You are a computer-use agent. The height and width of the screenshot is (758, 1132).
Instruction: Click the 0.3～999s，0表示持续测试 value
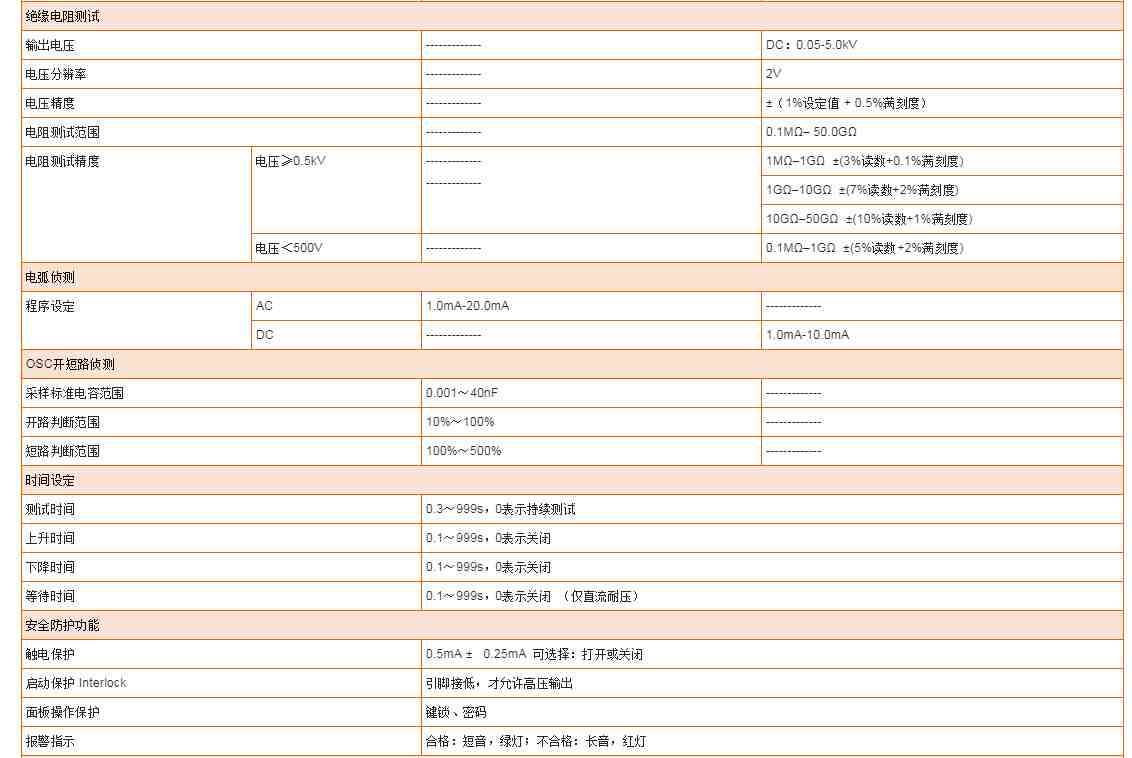(500, 509)
